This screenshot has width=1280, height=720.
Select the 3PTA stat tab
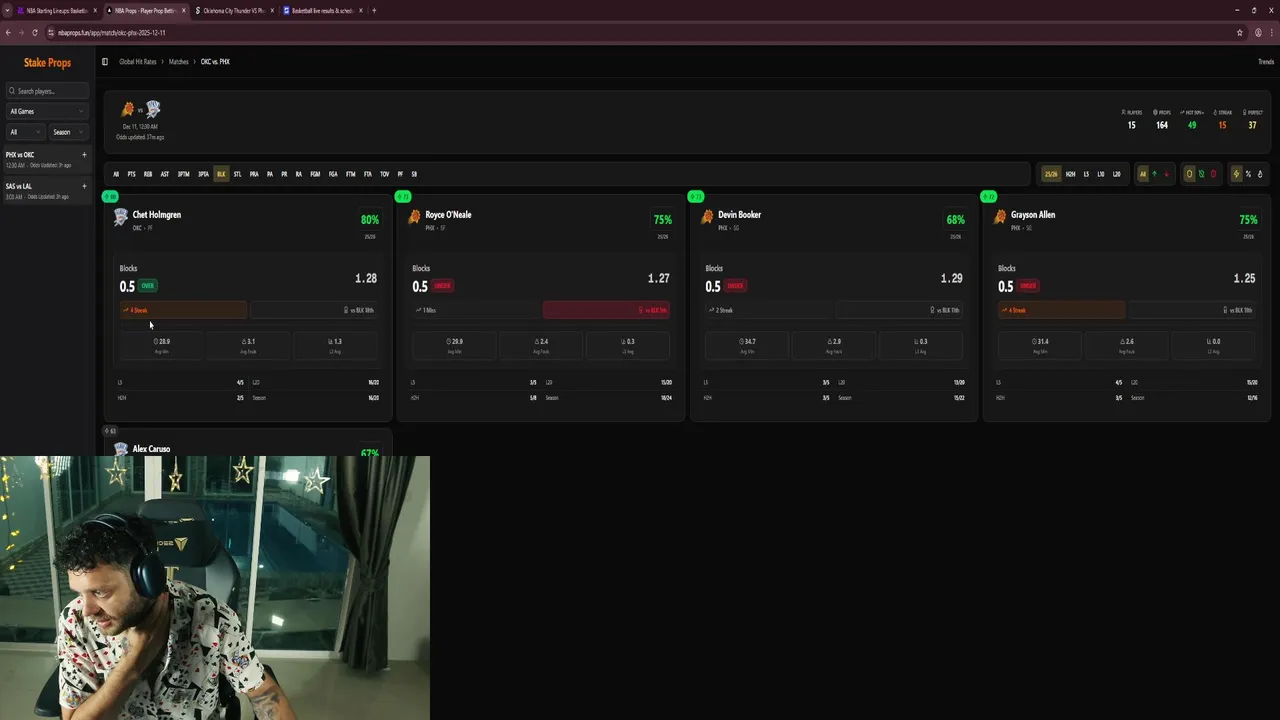tap(203, 174)
